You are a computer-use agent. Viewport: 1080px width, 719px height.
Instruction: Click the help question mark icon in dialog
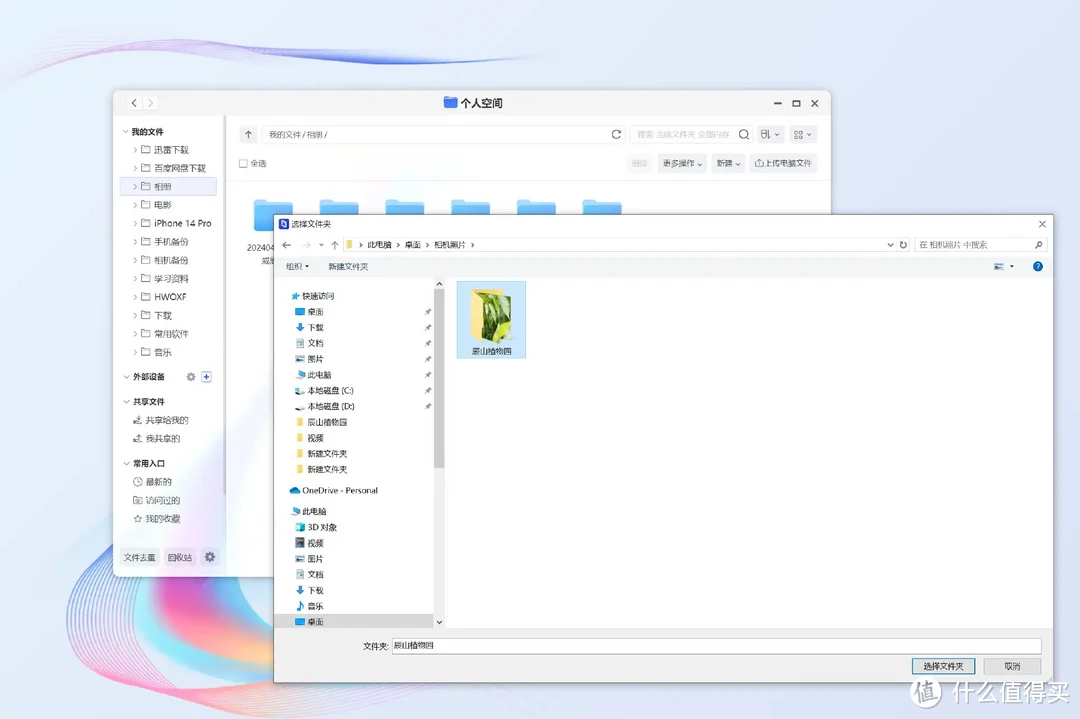click(1037, 267)
